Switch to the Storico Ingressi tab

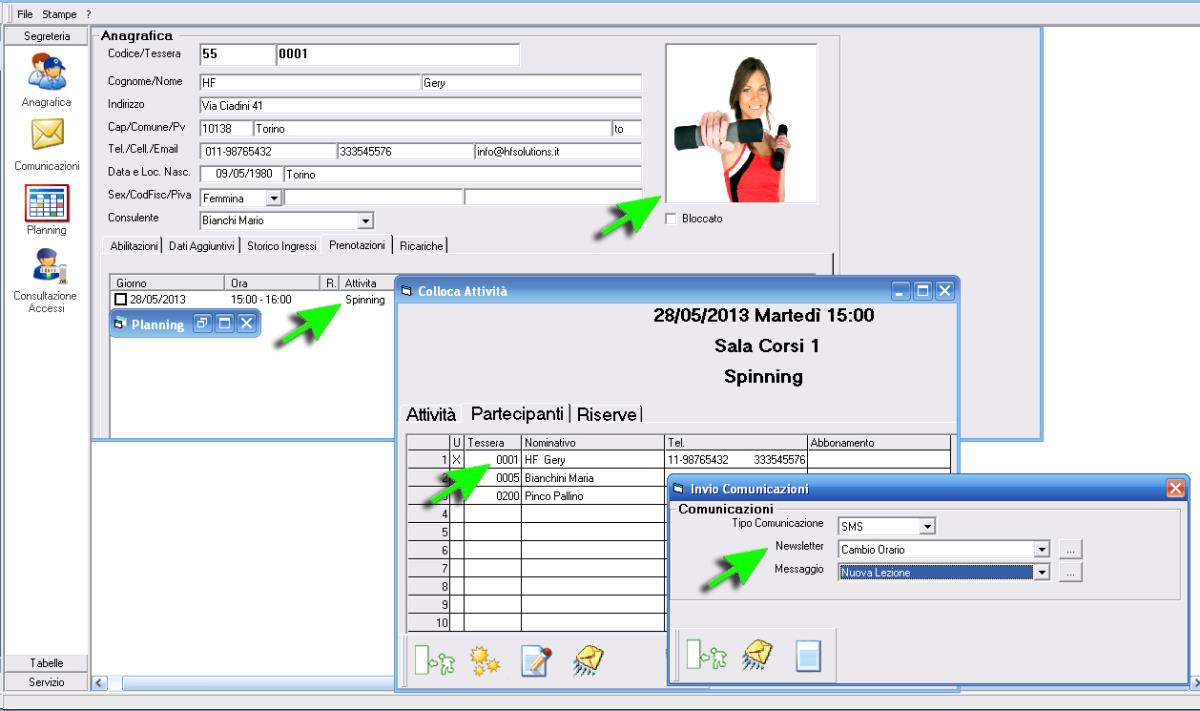pyautogui.click(x=283, y=245)
